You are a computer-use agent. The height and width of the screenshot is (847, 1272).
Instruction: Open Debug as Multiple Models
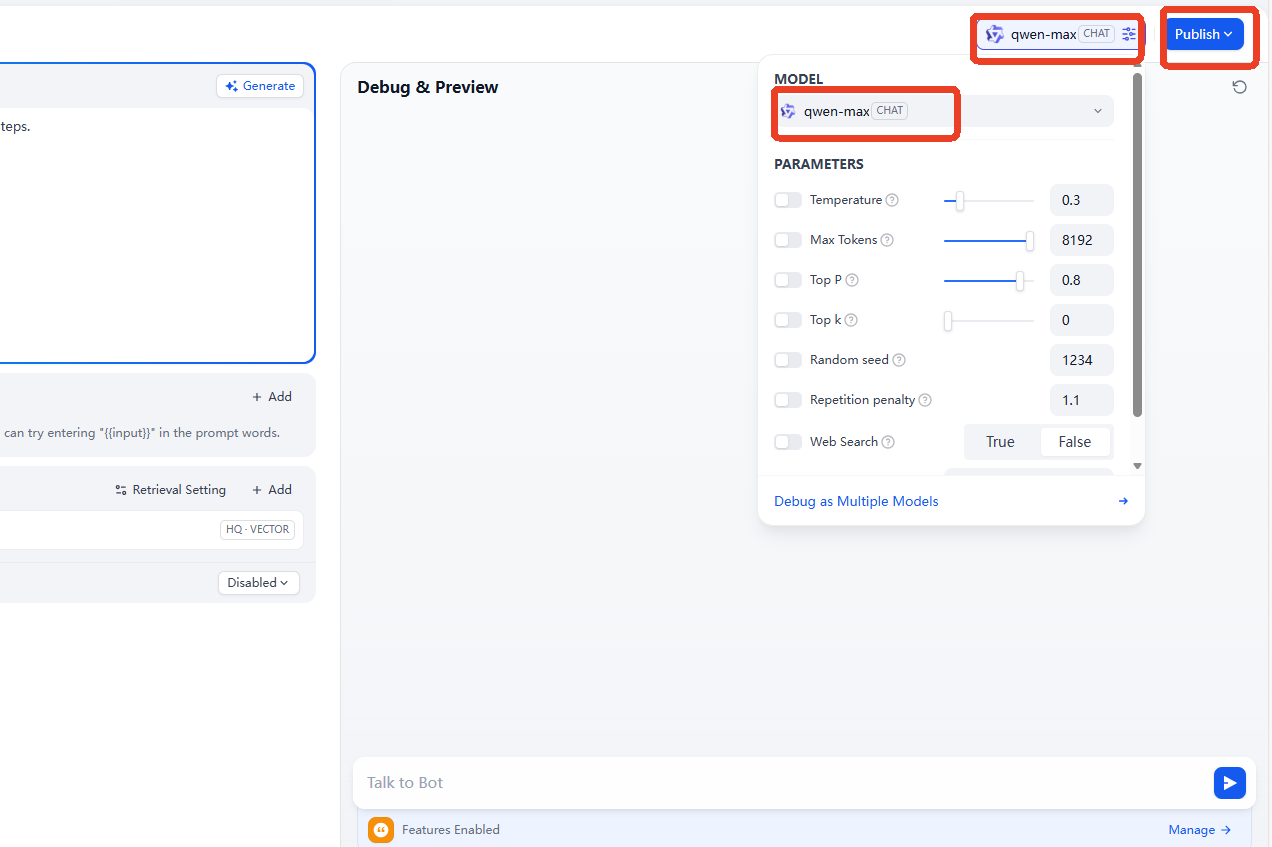tap(951, 502)
